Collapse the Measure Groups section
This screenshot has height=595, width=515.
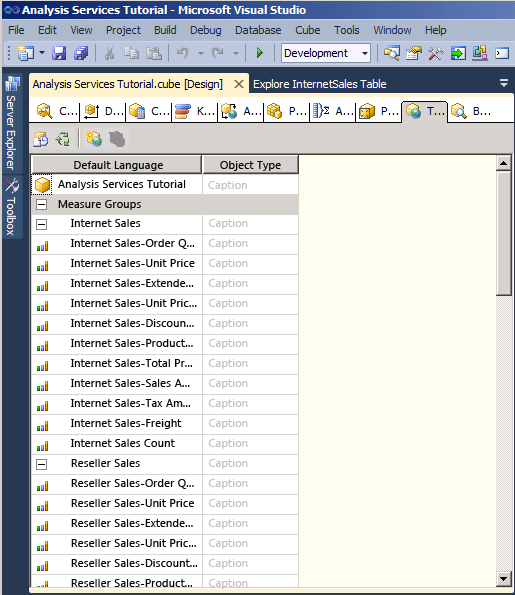coord(41,205)
